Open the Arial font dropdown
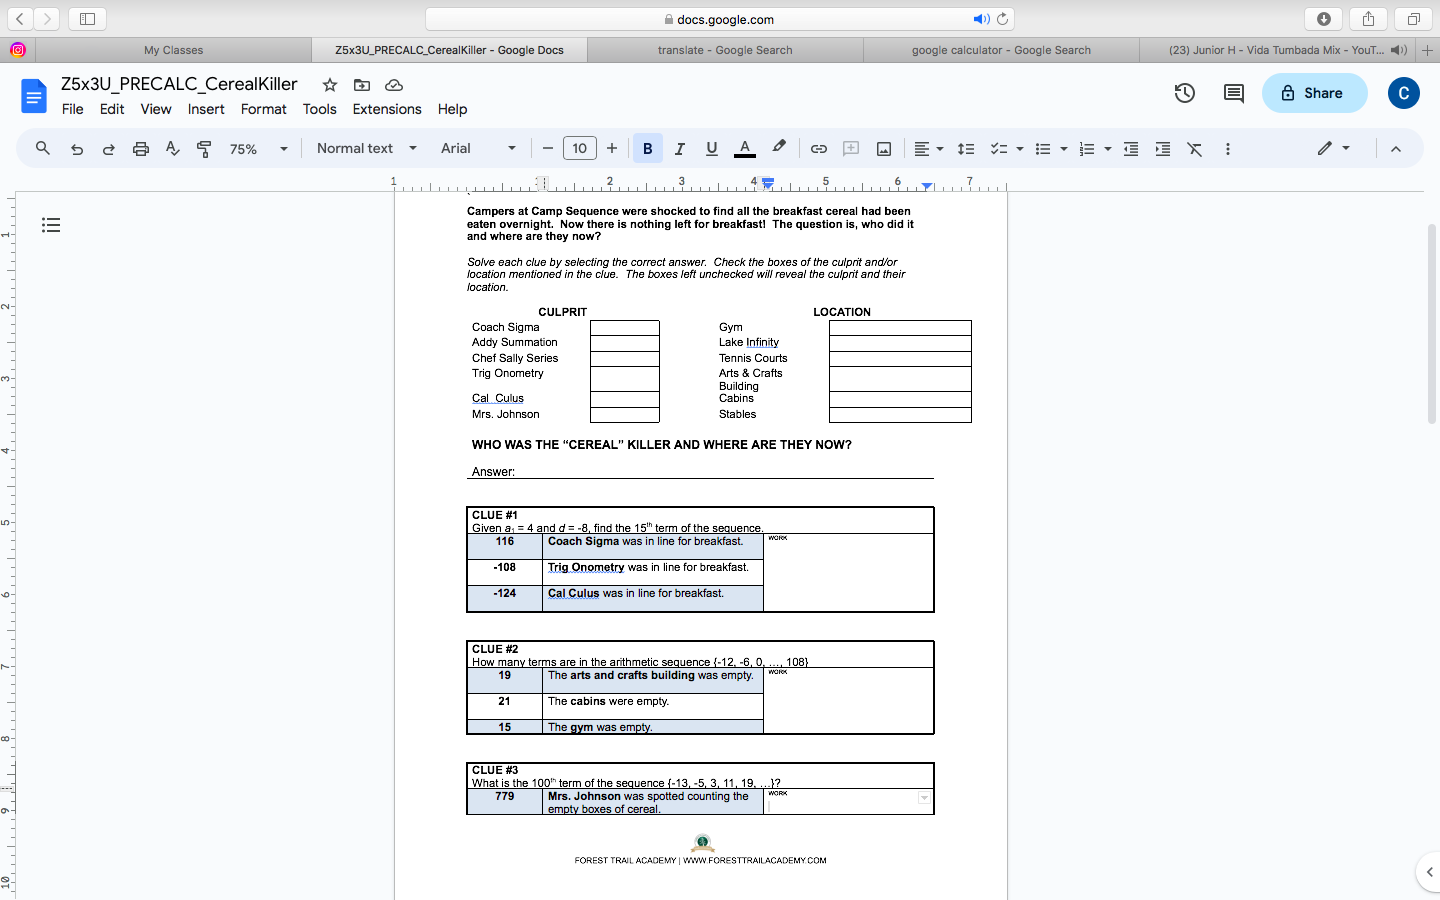 (478, 148)
